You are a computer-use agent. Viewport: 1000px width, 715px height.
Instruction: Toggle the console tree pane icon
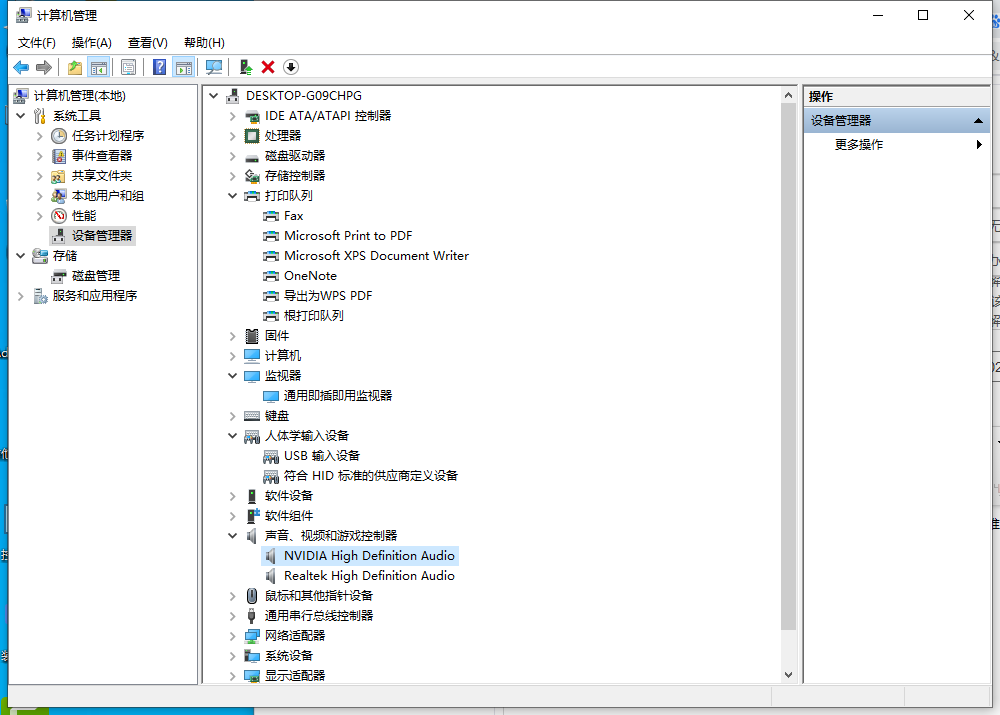[x=96, y=67]
